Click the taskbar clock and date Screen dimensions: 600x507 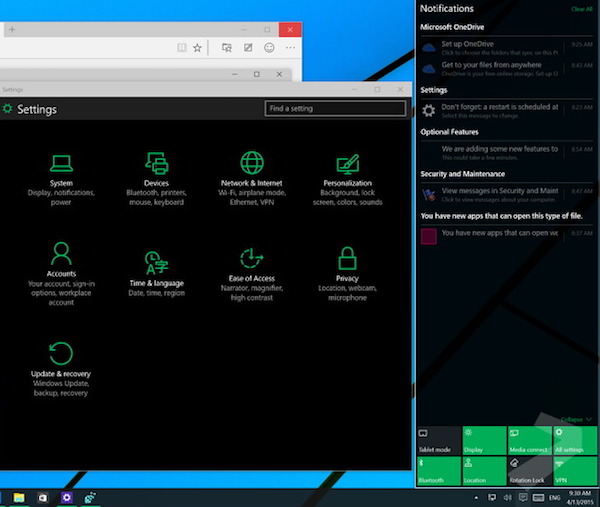click(579, 497)
